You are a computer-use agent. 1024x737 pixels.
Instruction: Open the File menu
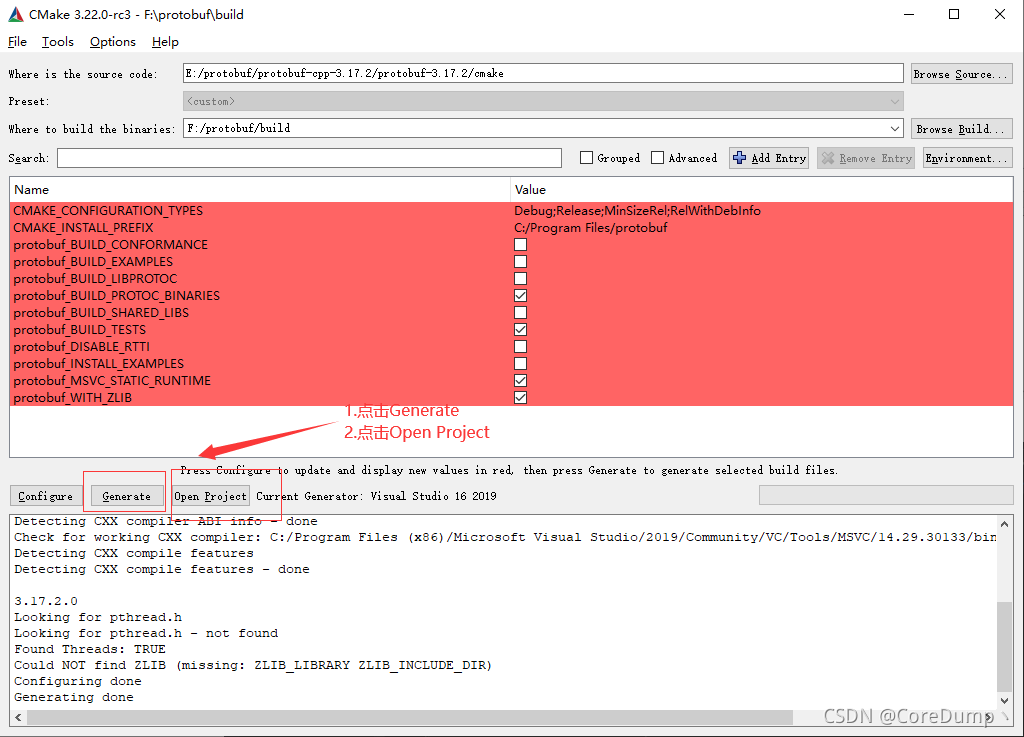coord(18,42)
